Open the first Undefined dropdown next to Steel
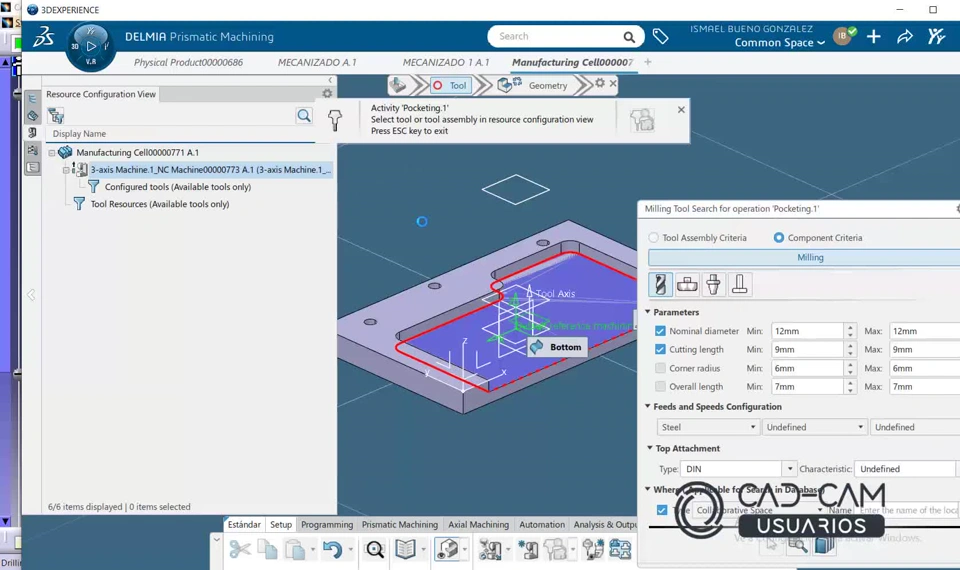The image size is (960, 570). pyautogui.click(x=815, y=427)
